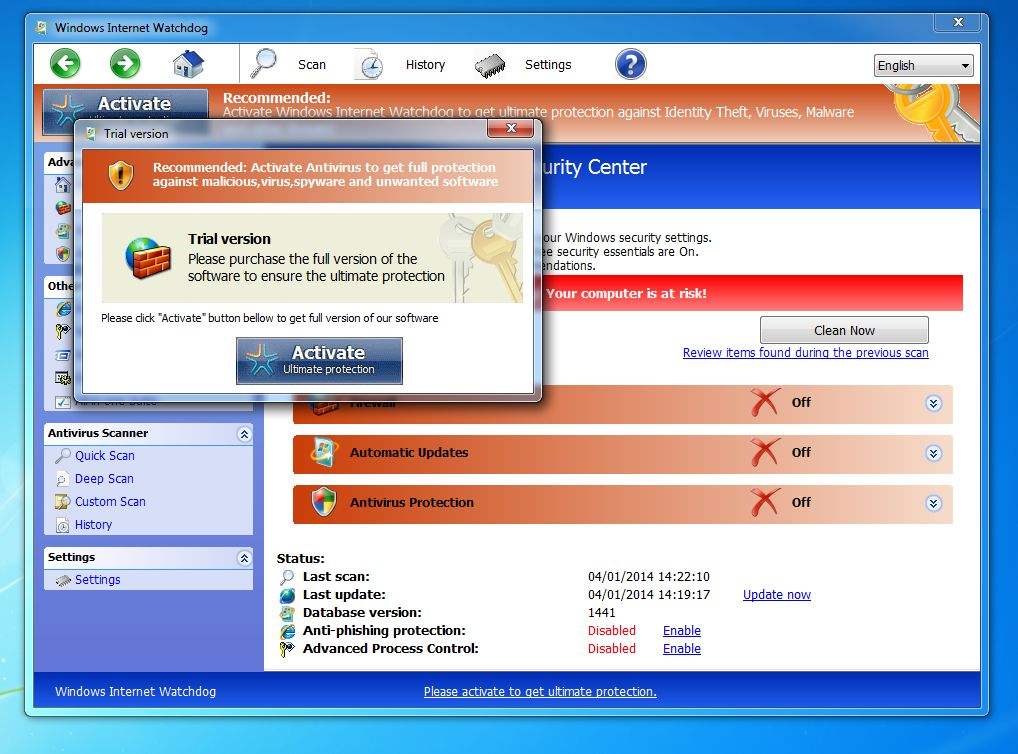Open help with the blue question mark
The width and height of the screenshot is (1018, 754).
[630, 64]
